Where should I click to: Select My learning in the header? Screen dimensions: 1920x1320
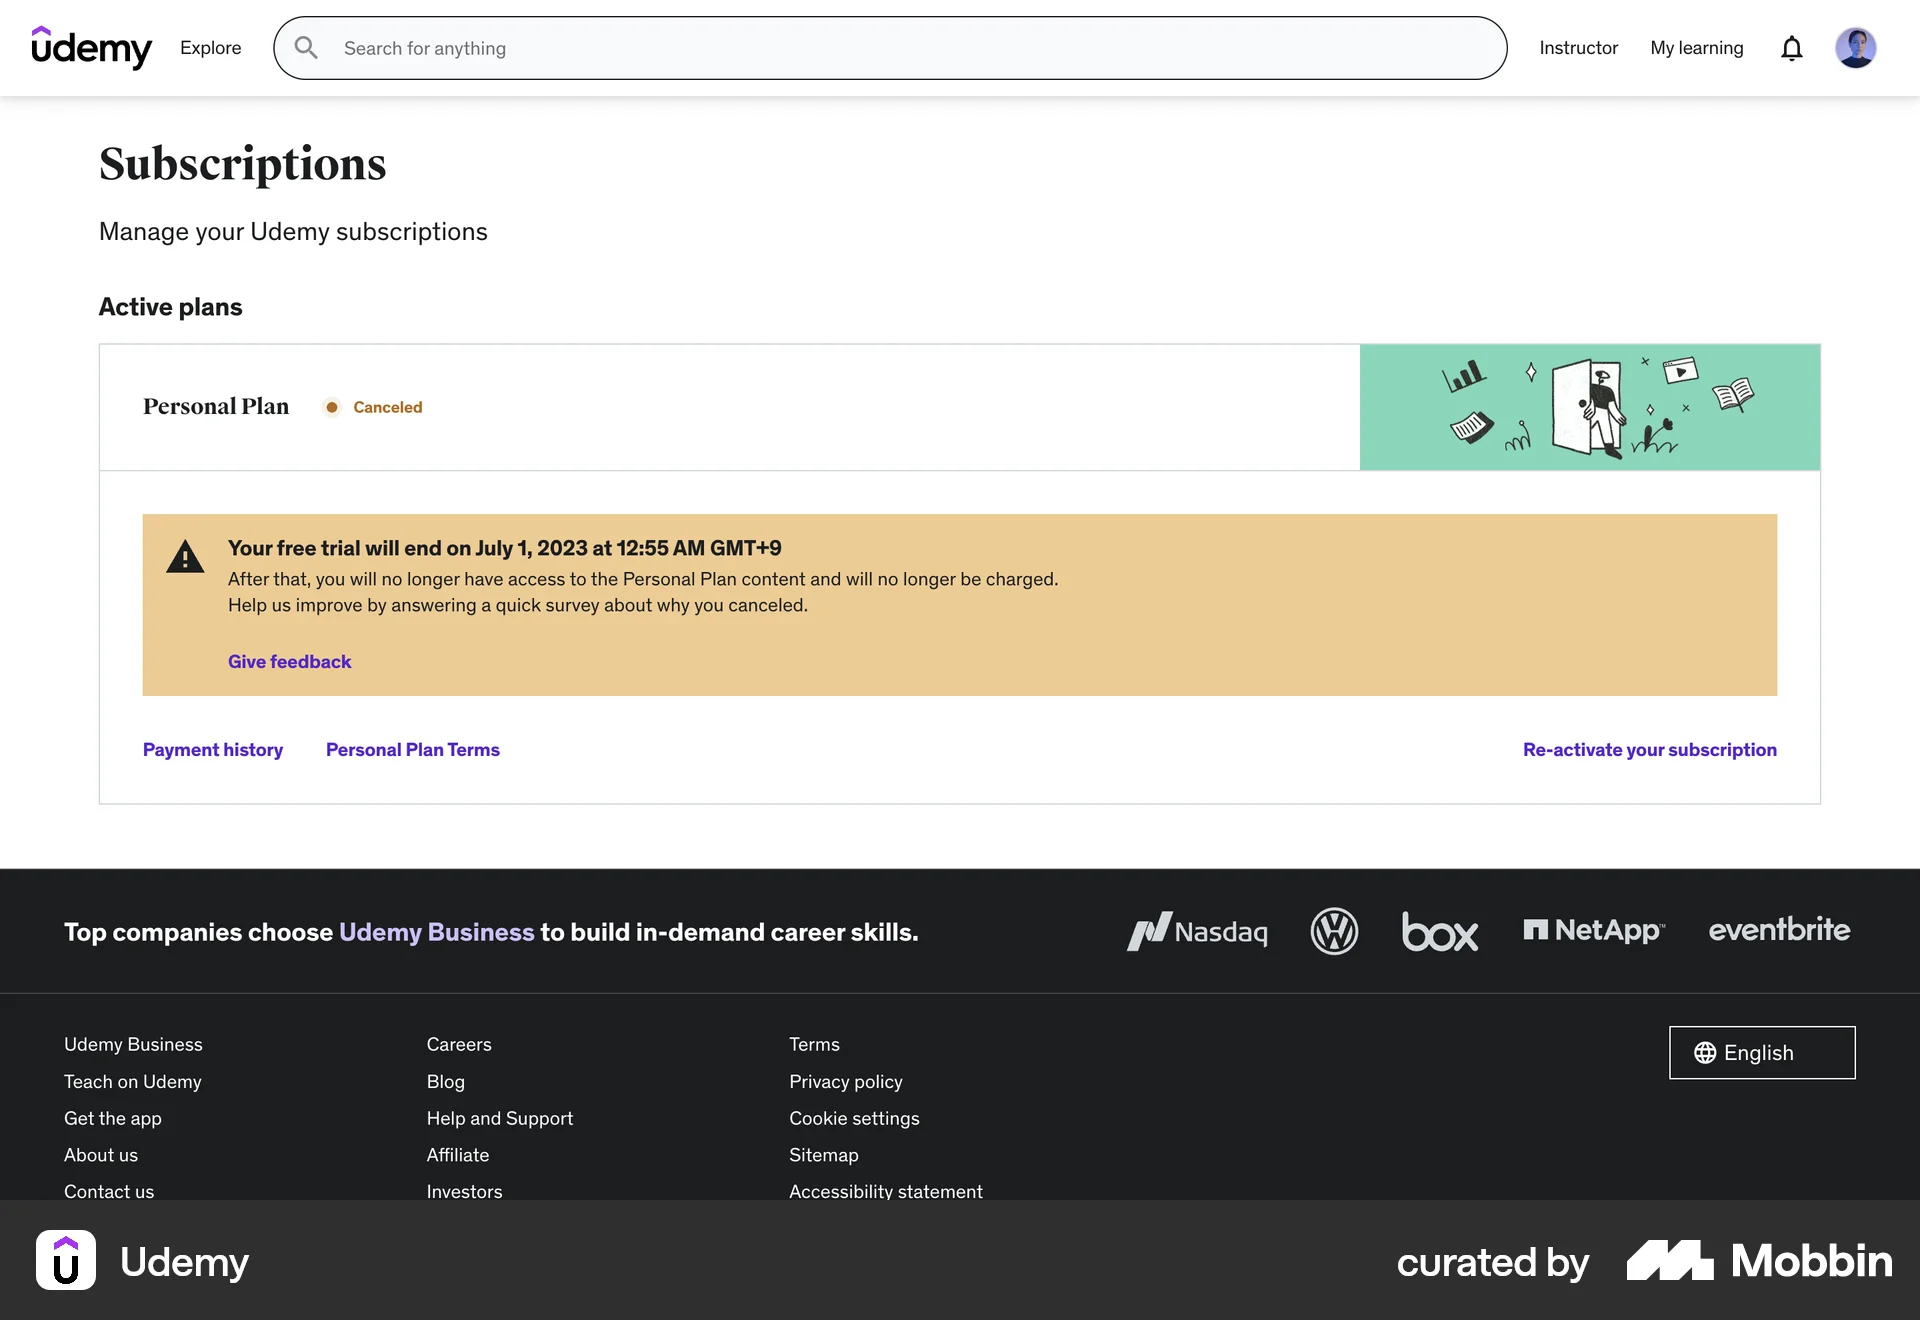pyautogui.click(x=1697, y=47)
